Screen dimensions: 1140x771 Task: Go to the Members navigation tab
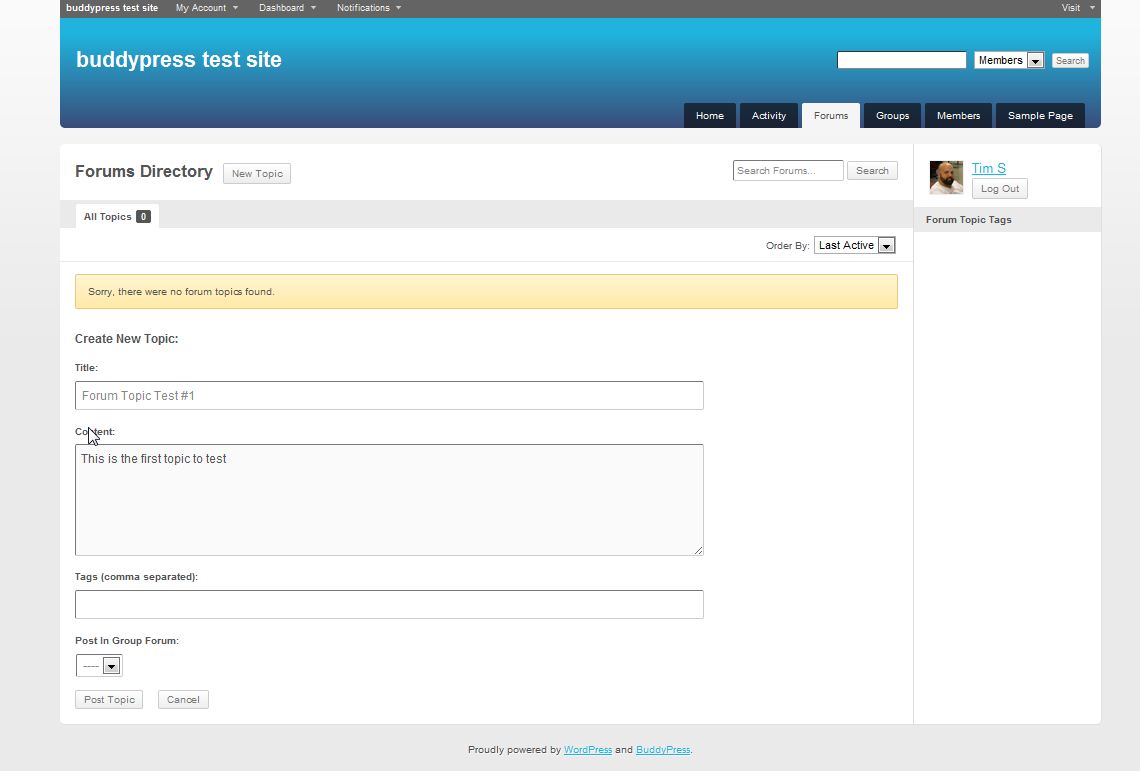[958, 116]
